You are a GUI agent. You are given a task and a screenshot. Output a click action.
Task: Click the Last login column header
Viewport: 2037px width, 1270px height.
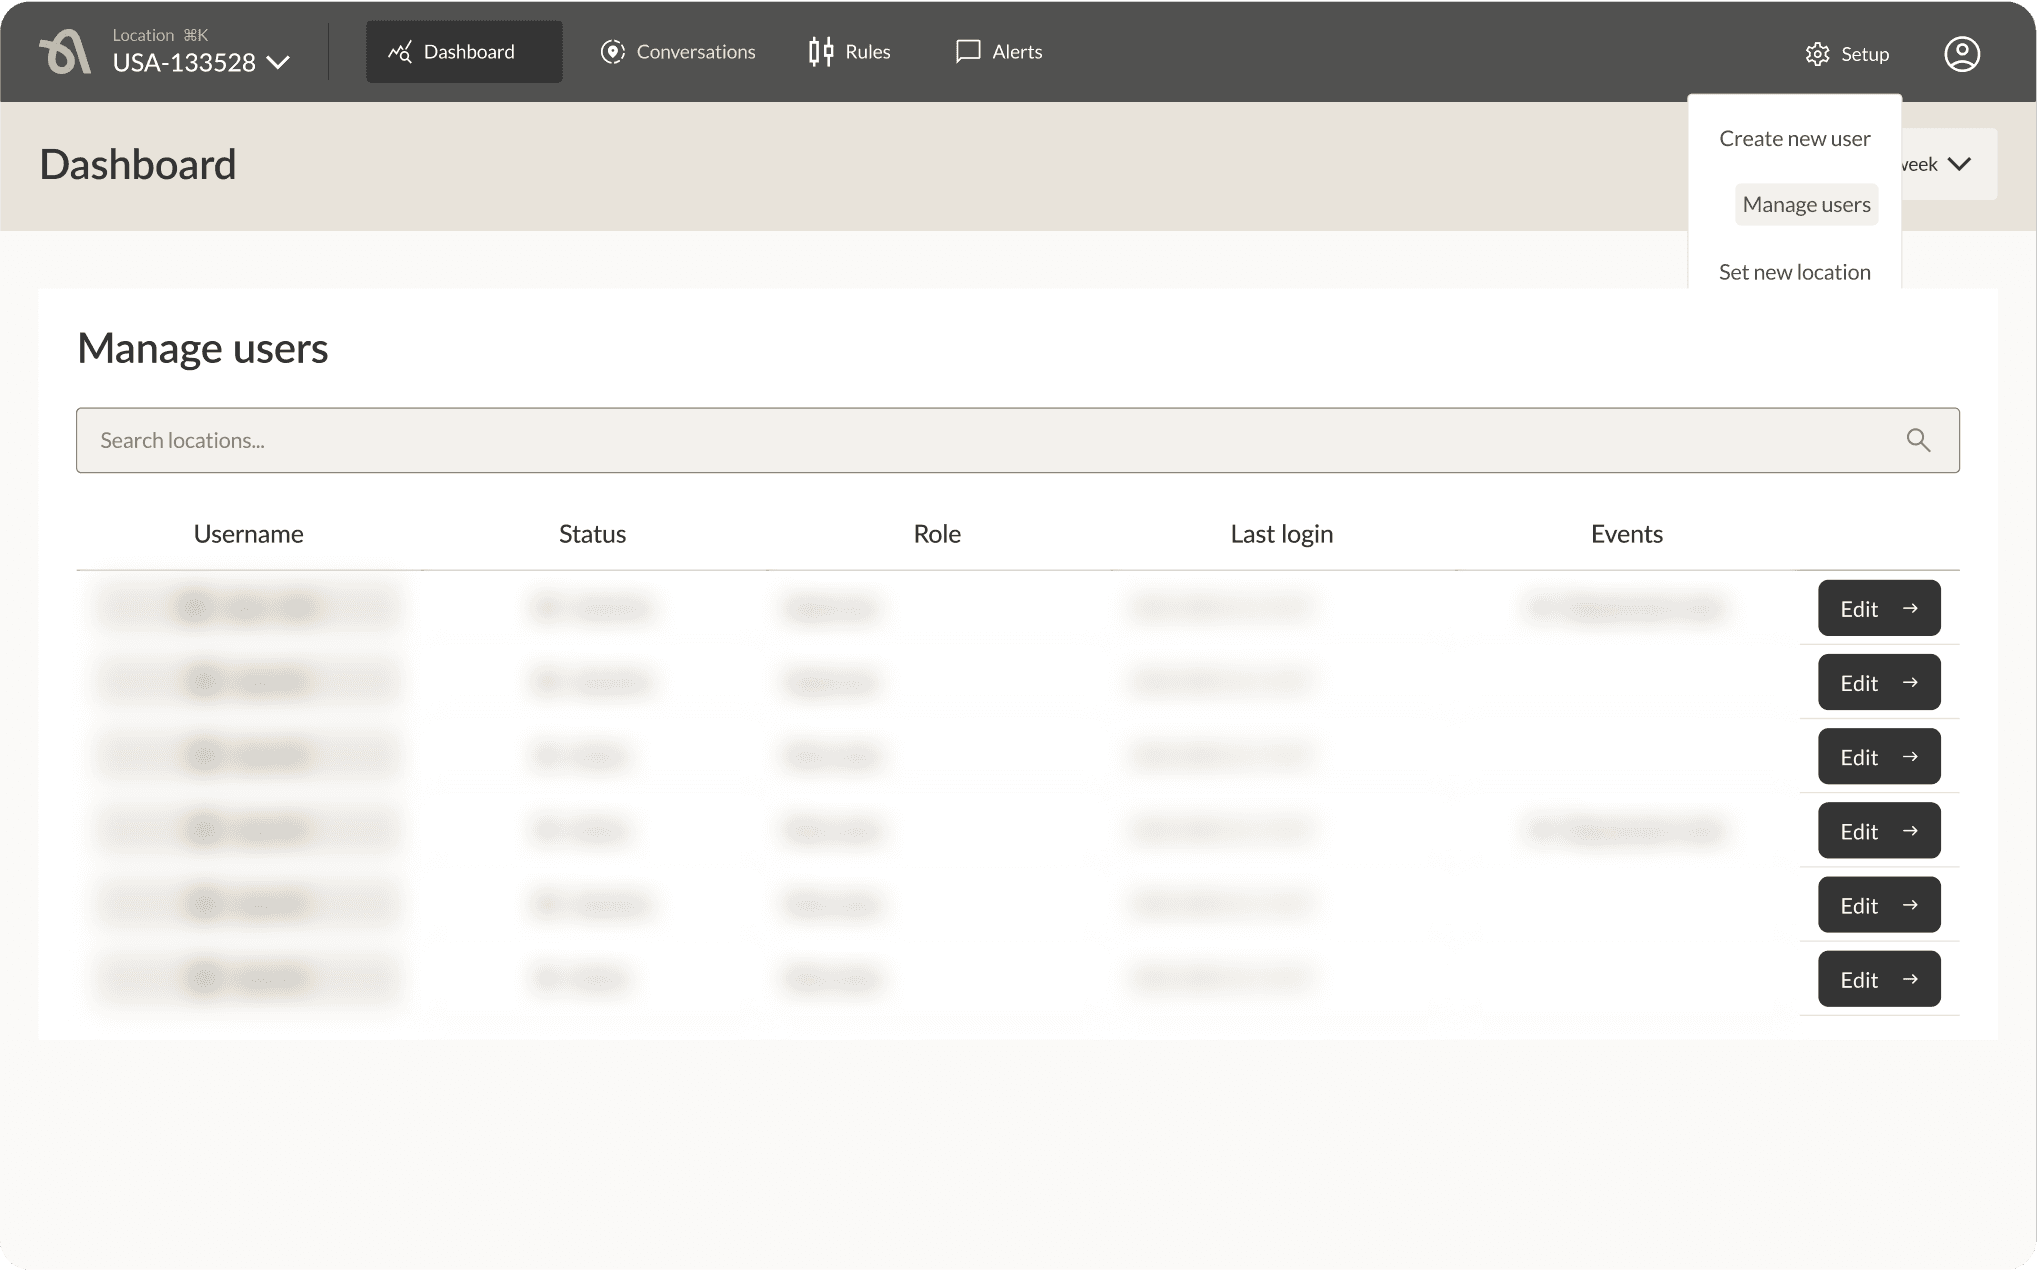(x=1282, y=534)
